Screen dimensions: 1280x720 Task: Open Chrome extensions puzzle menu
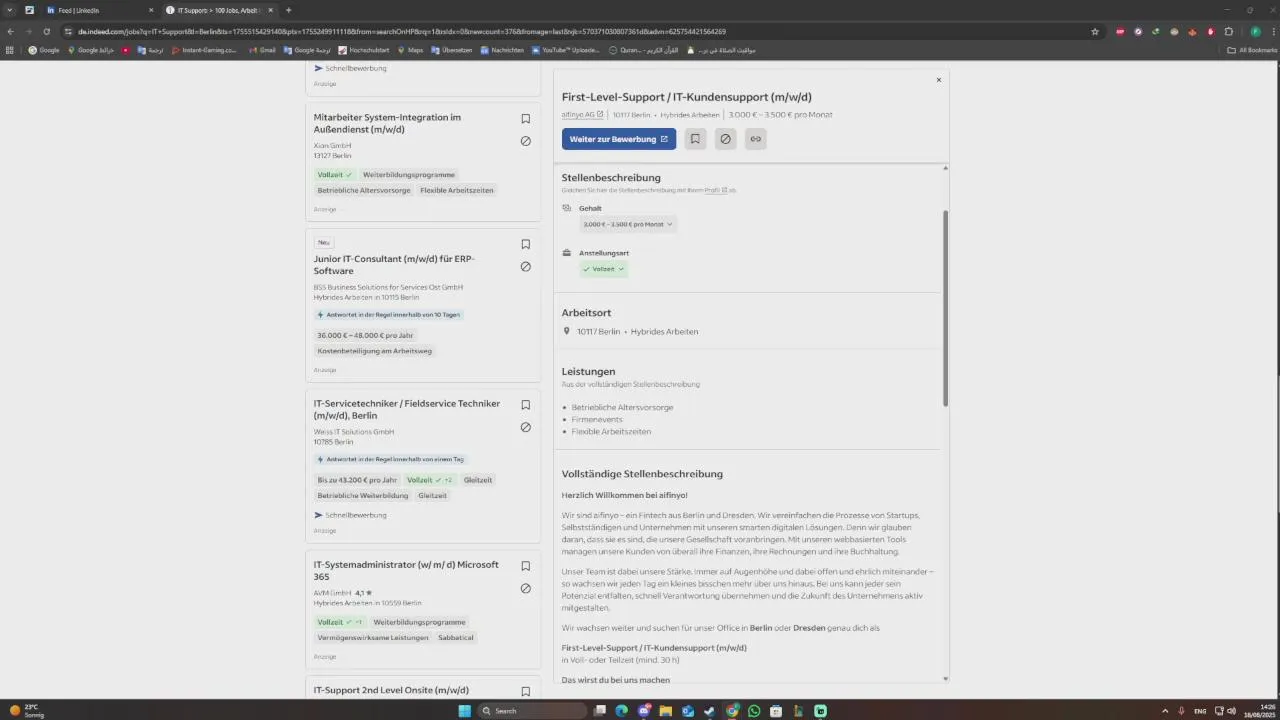[1229, 31]
